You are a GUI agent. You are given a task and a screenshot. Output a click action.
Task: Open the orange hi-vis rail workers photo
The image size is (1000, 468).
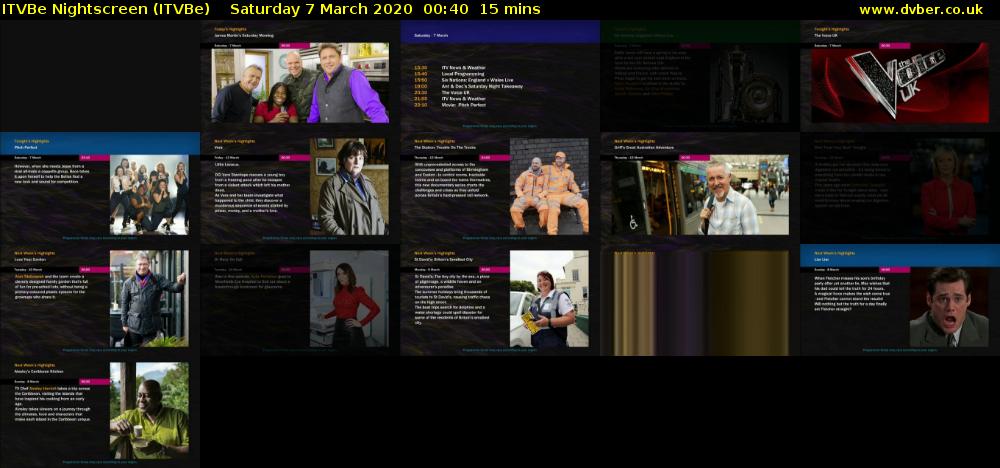pos(549,187)
